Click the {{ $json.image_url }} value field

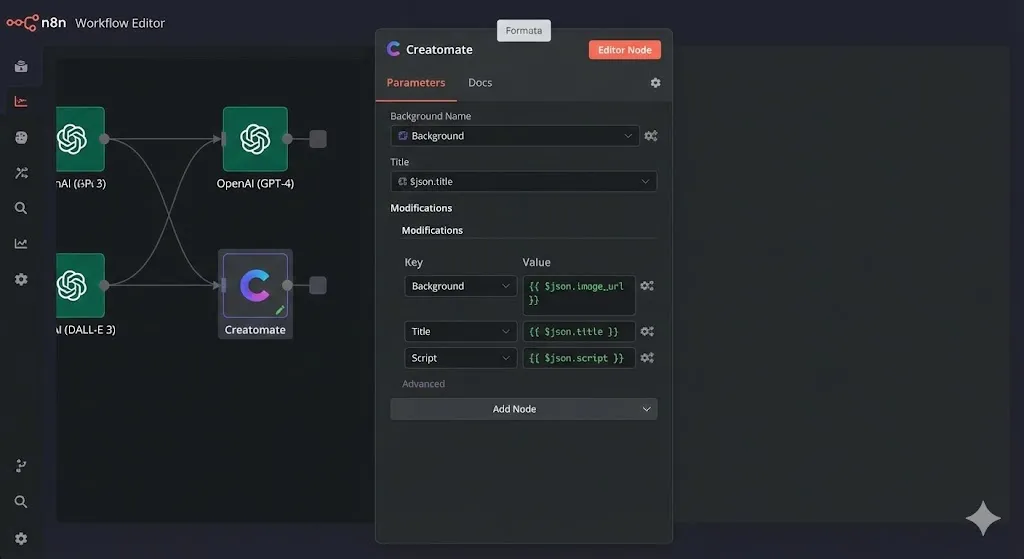coord(579,295)
